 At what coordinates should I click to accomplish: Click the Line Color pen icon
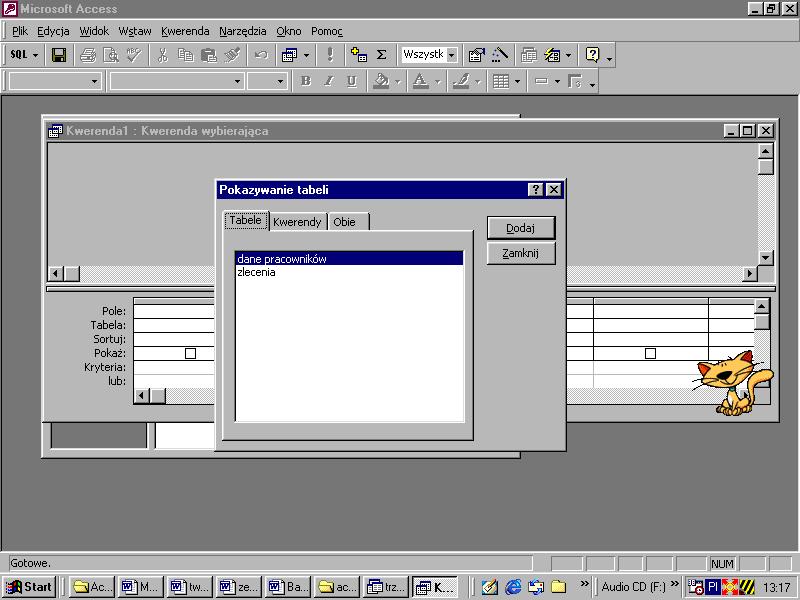click(x=461, y=81)
